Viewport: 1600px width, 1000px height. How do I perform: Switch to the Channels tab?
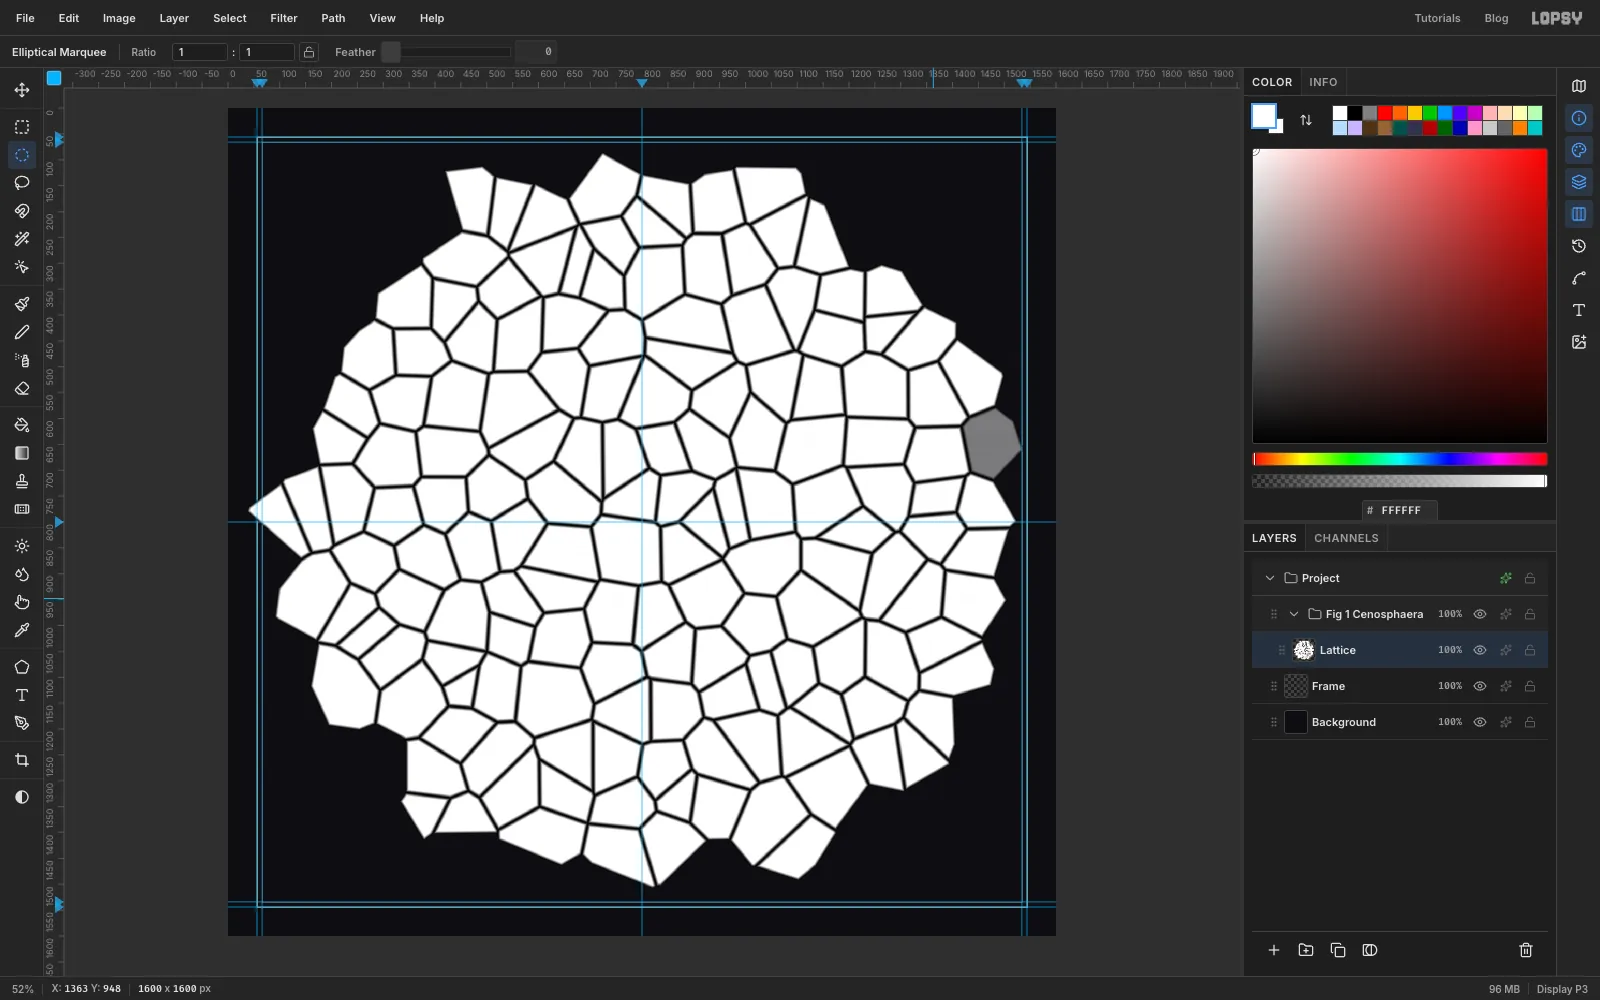click(1346, 538)
